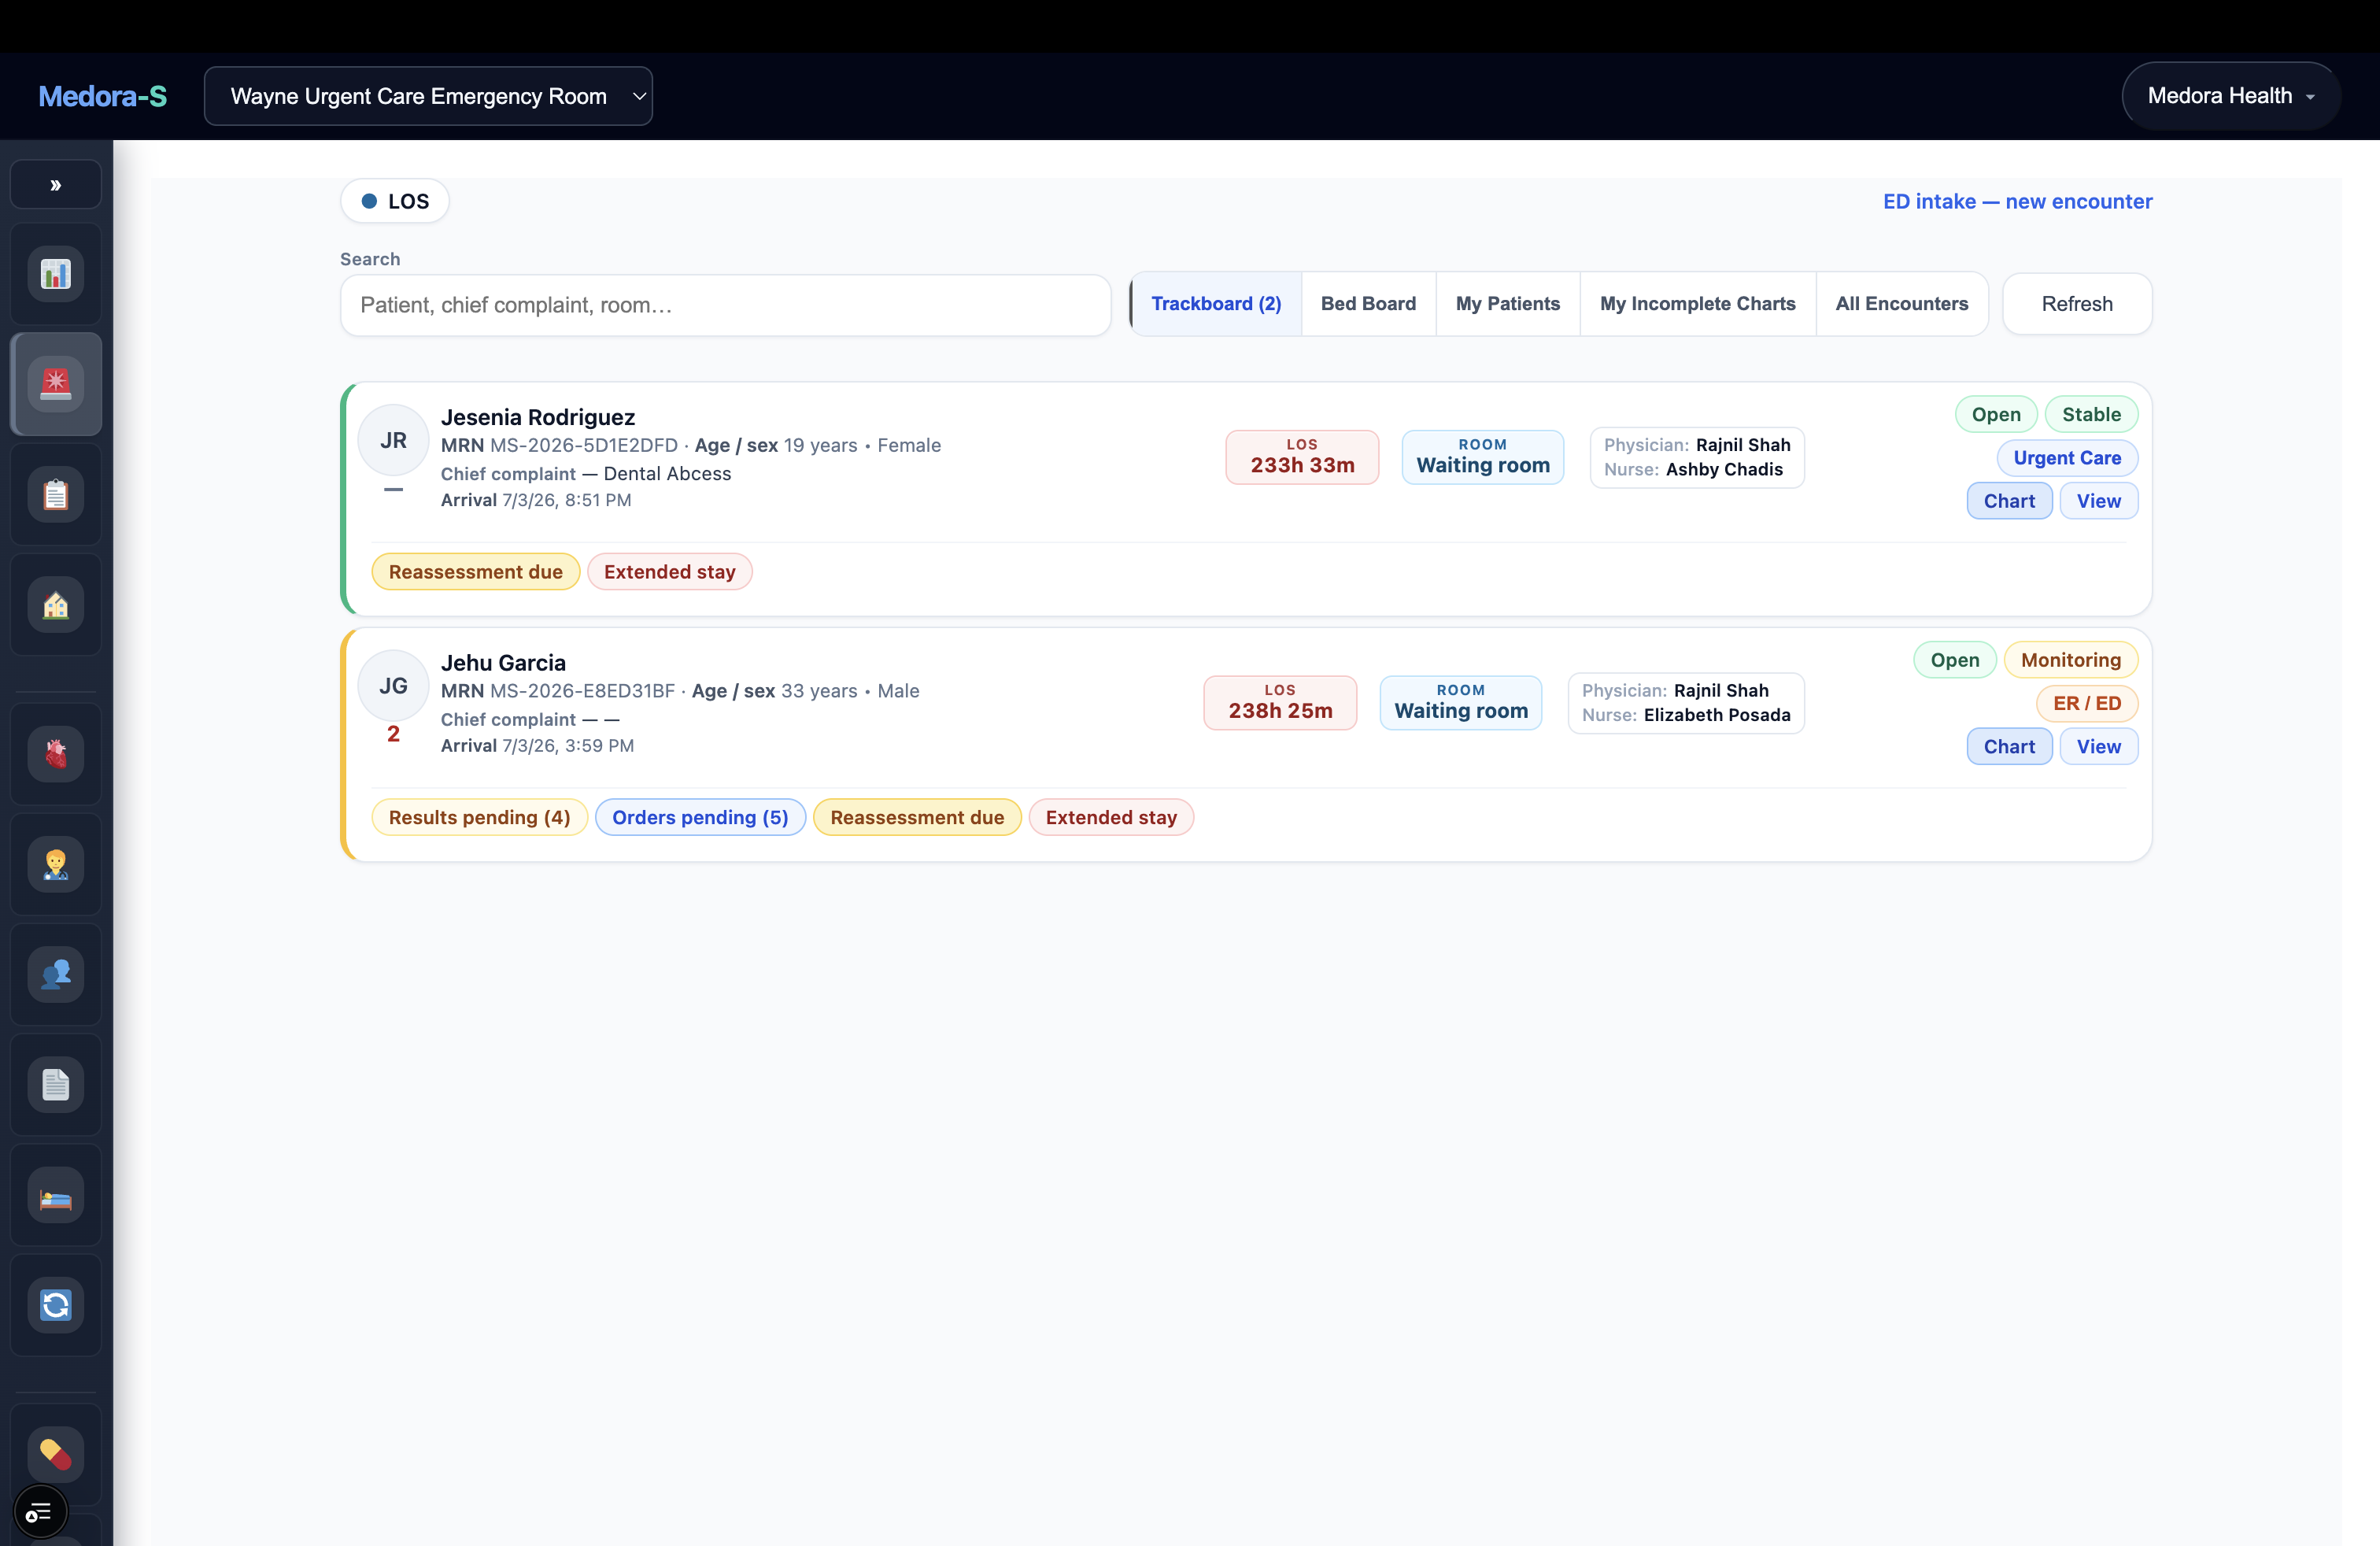The height and width of the screenshot is (1546, 2380).
Task: Switch to the Bed Board tab
Action: point(1368,304)
